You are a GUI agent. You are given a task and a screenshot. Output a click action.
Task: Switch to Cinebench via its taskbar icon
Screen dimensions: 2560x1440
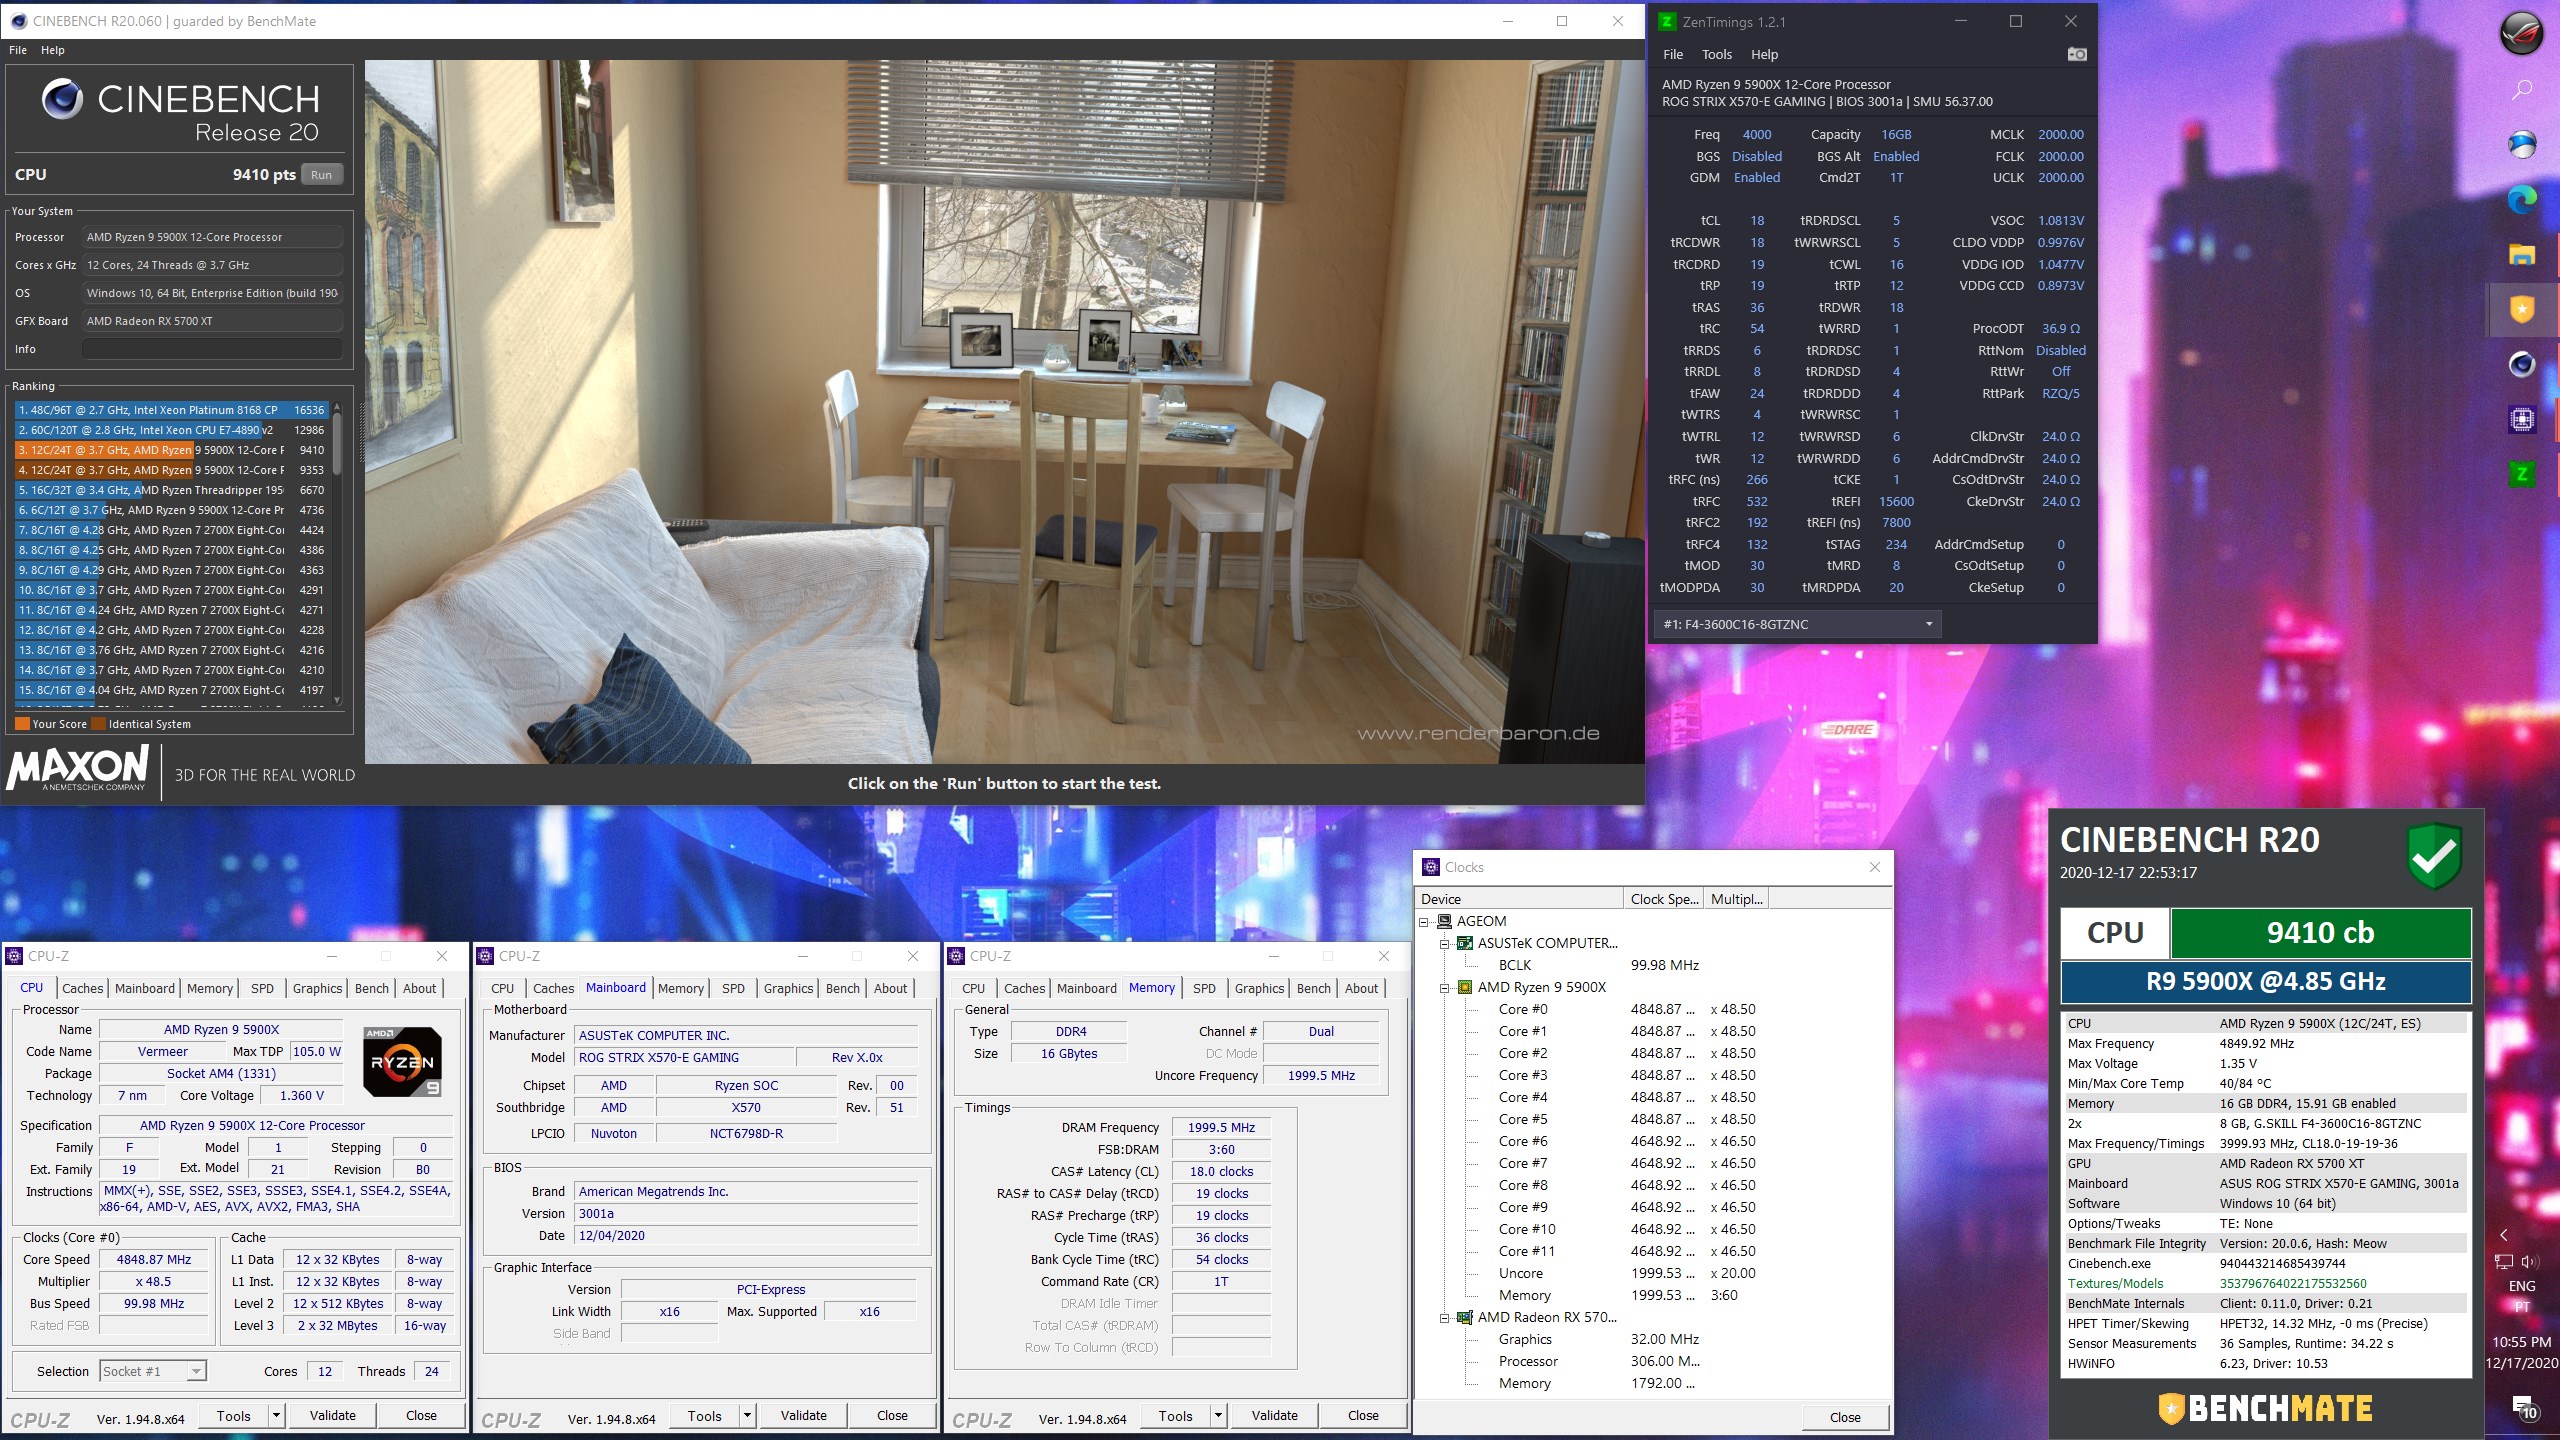point(2522,364)
